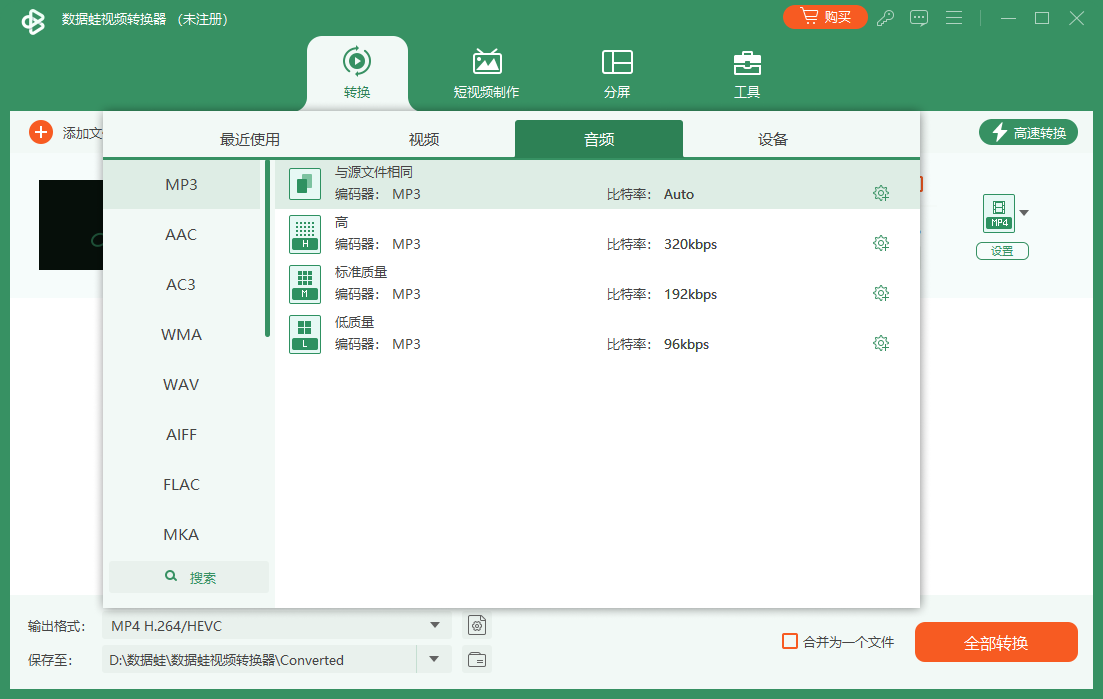Switch to the 视频 format tab
The image size is (1103, 699).
[423, 139]
